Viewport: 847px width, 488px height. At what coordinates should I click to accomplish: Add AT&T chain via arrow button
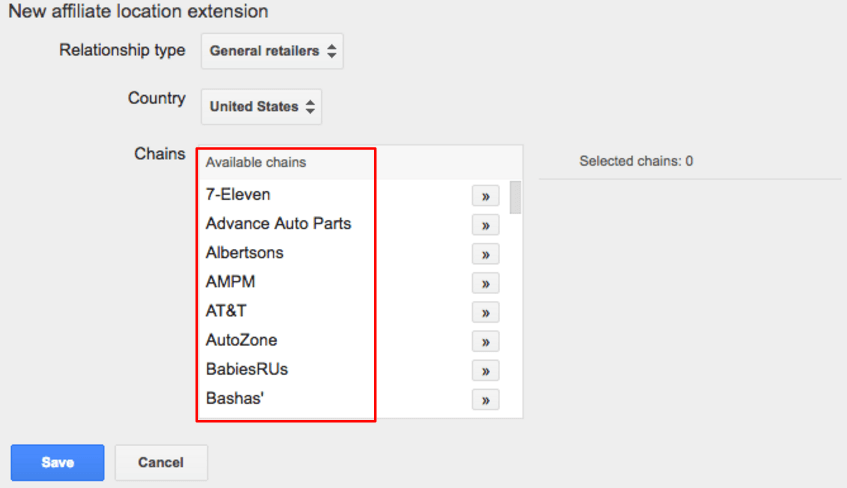[485, 312]
